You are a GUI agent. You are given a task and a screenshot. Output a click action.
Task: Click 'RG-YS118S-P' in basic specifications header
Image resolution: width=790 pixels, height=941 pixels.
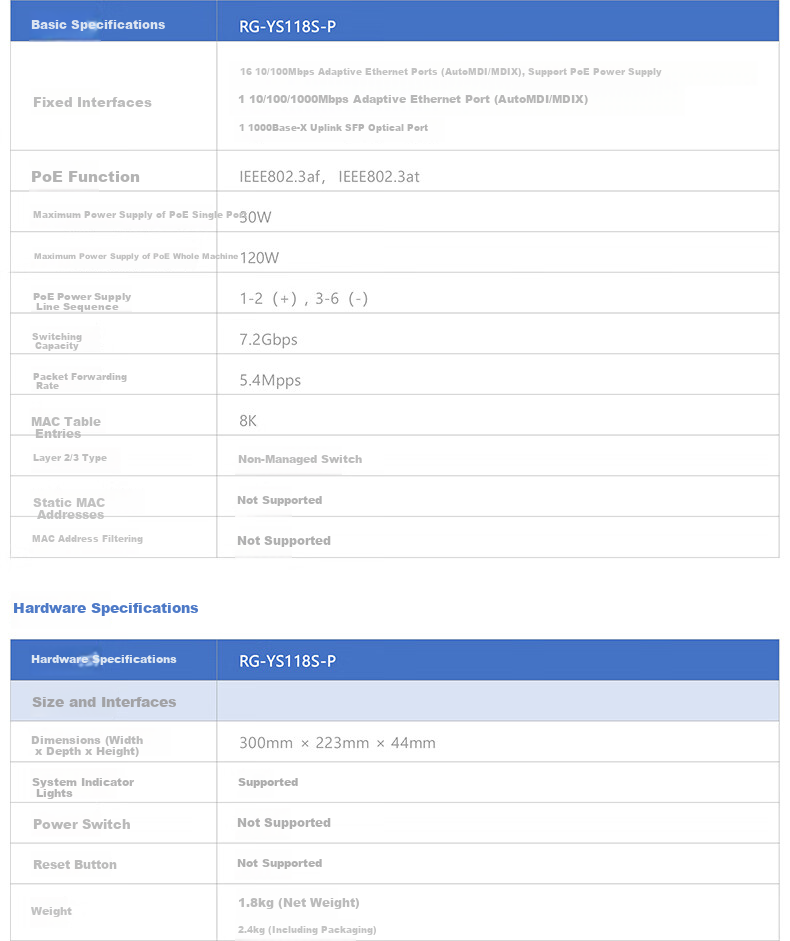point(288,27)
